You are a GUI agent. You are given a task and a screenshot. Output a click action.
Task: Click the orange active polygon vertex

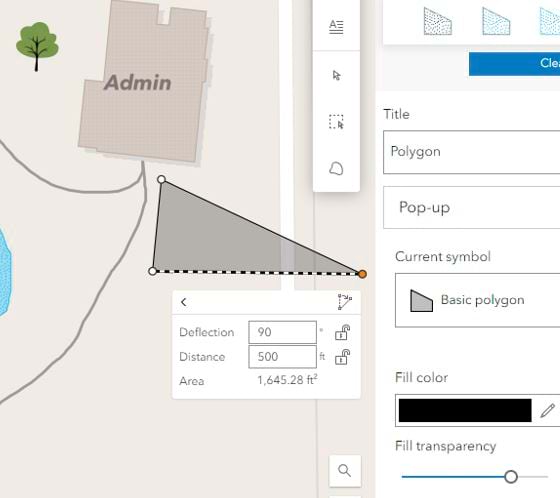pyautogui.click(x=362, y=274)
